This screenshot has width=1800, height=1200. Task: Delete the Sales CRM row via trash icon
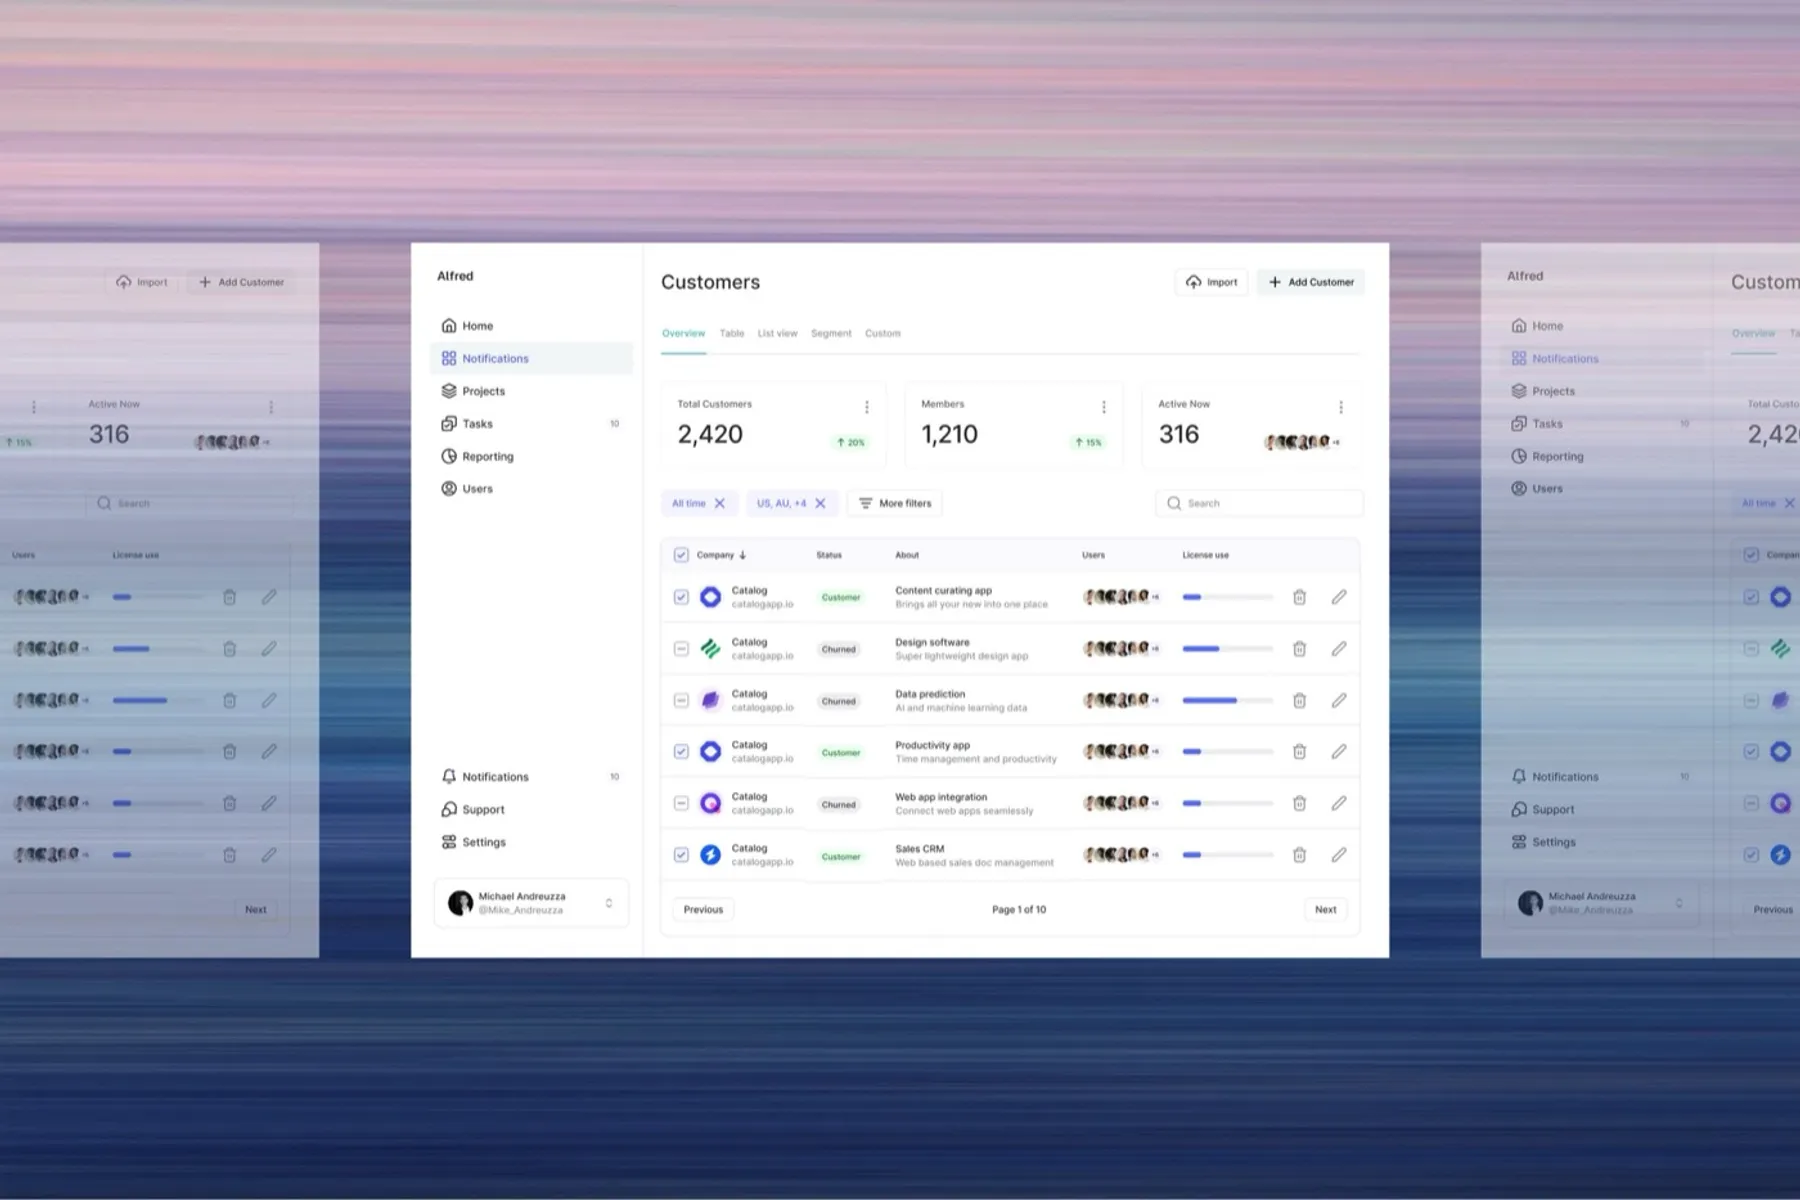click(1299, 855)
